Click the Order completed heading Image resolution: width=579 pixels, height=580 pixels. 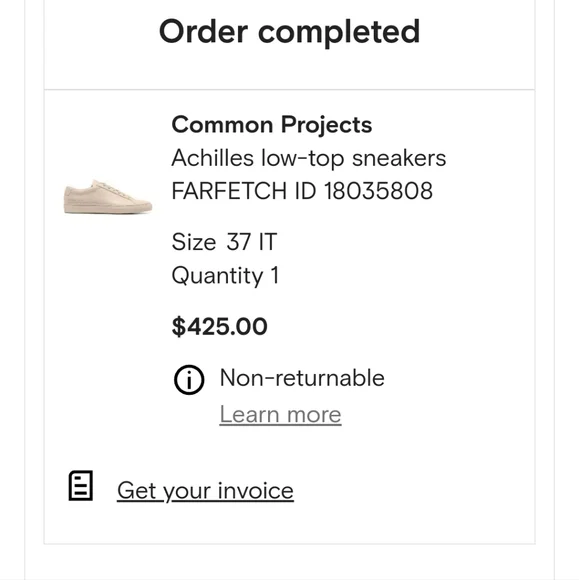click(x=289, y=33)
